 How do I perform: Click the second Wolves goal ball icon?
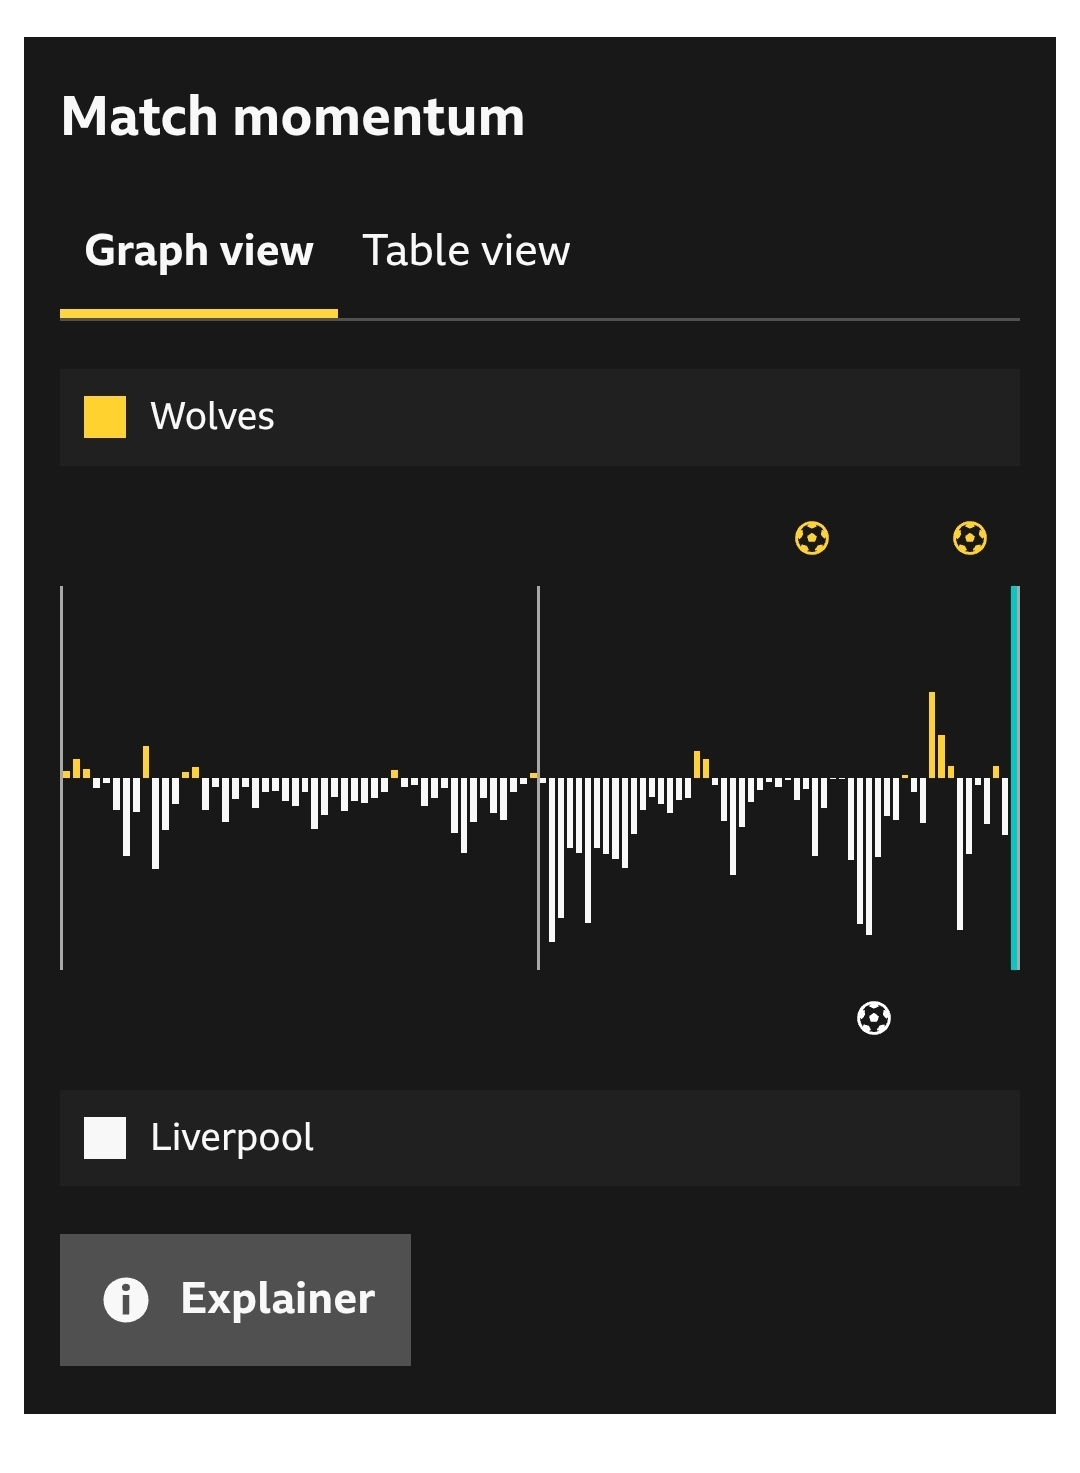970,538
